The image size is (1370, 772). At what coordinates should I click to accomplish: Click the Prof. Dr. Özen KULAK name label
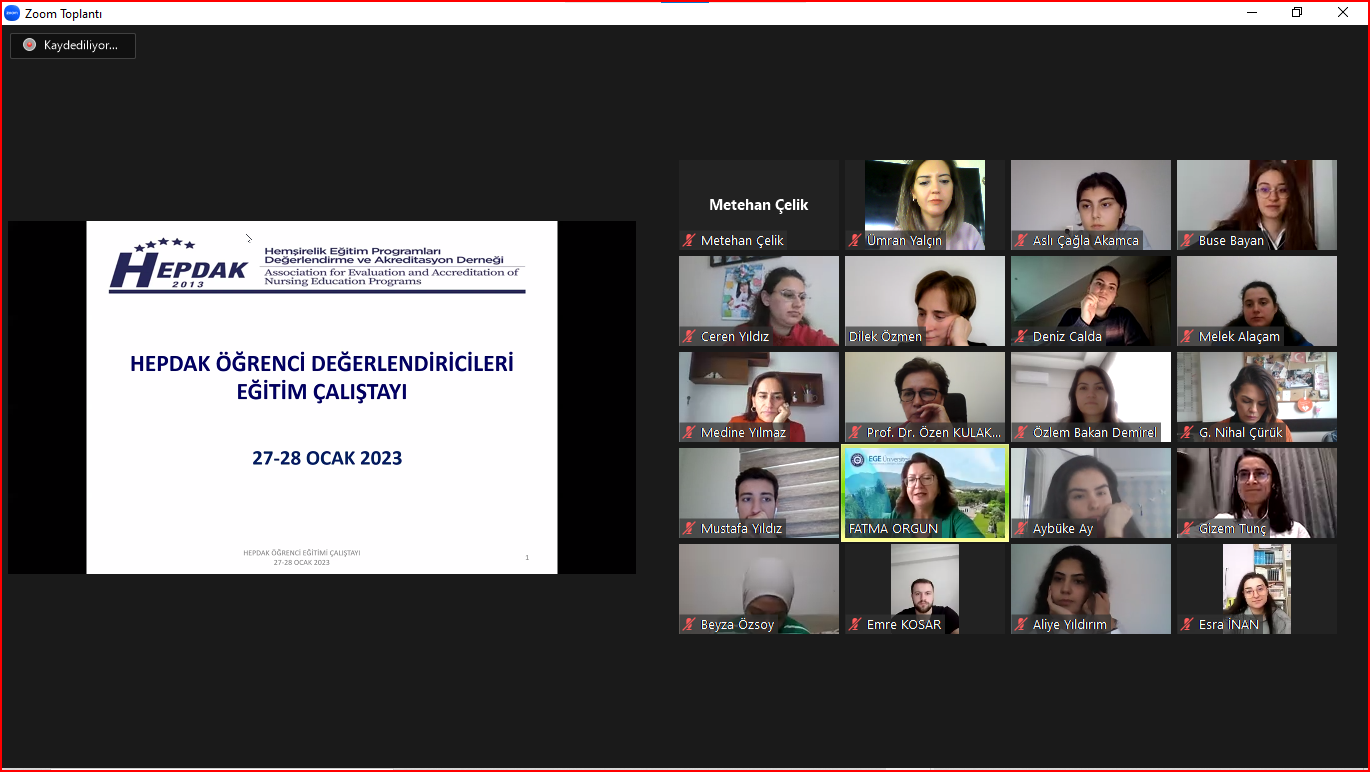(932, 433)
